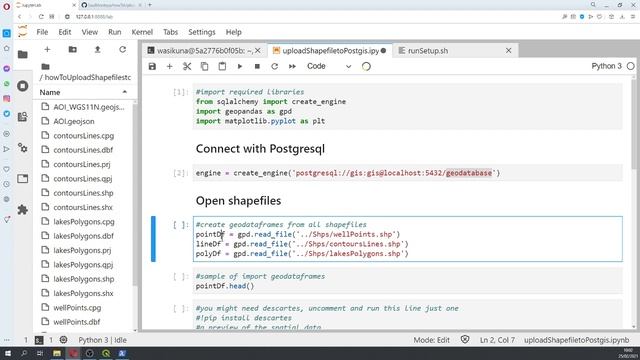The height and width of the screenshot is (360, 640).
Task: Open the Settings menu
Action: (x=202, y=32)
